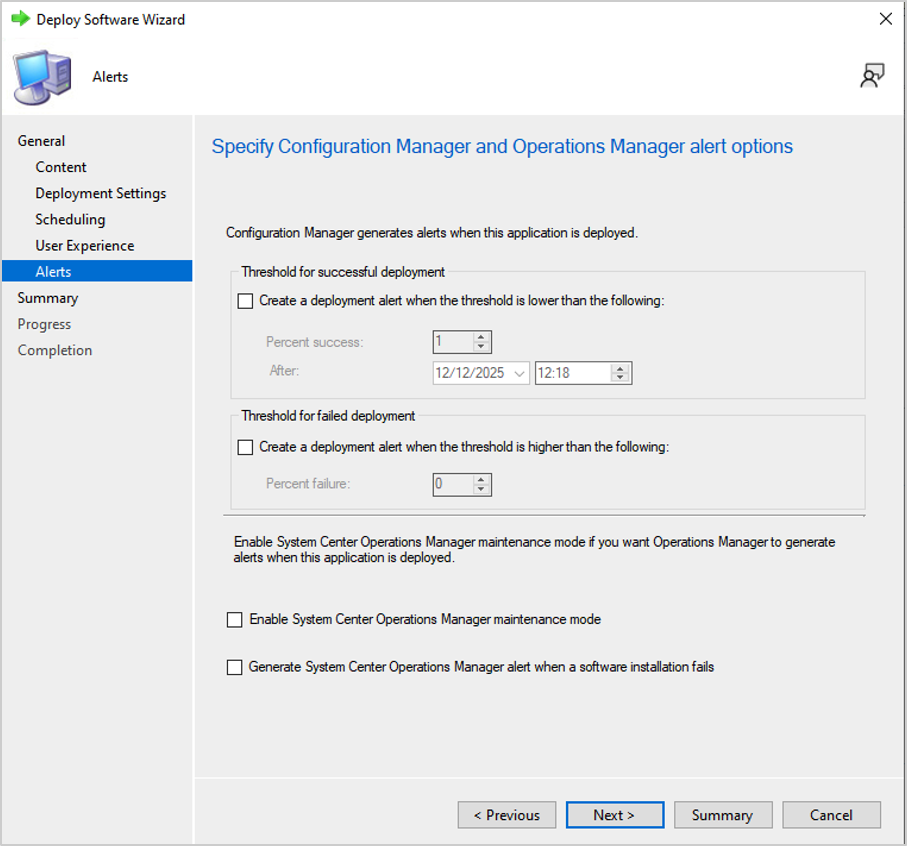Select Deployment Settings in wizard navigation
The height and width of the screenshot is (846, 908).
pos(101,193)
